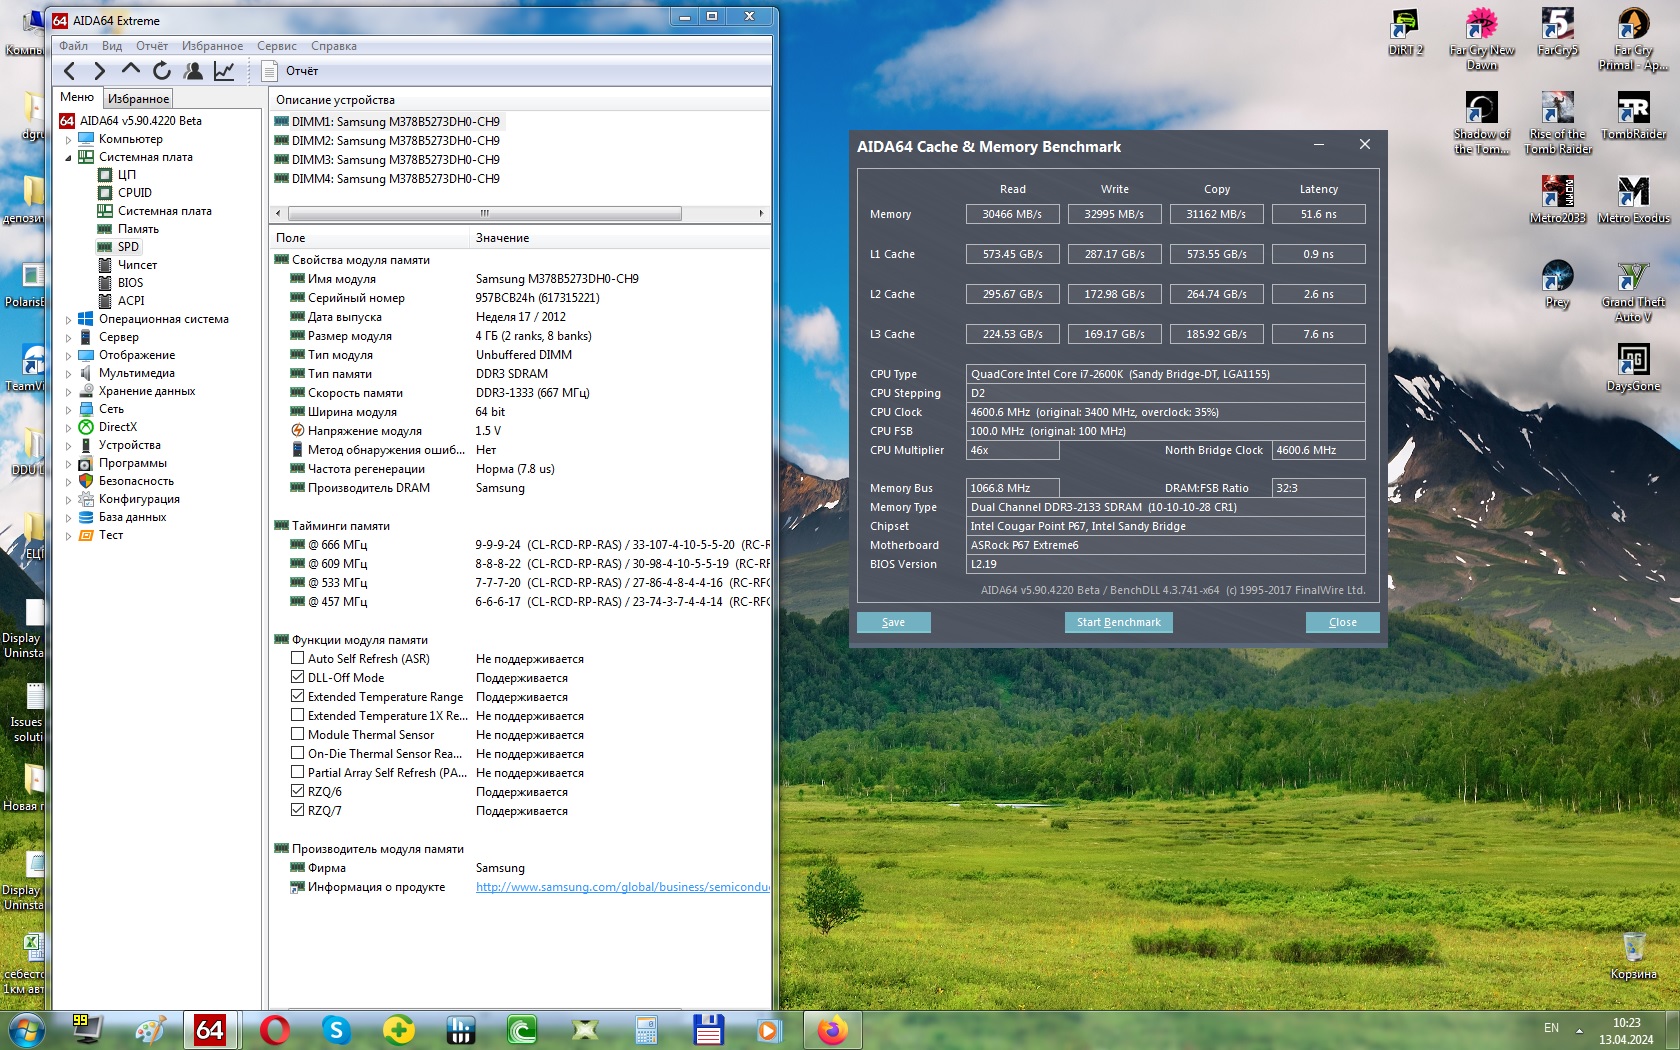Toggle the DLL-Off Mode checkbox
The image size is (1680, 1050).
click(297, 677)
